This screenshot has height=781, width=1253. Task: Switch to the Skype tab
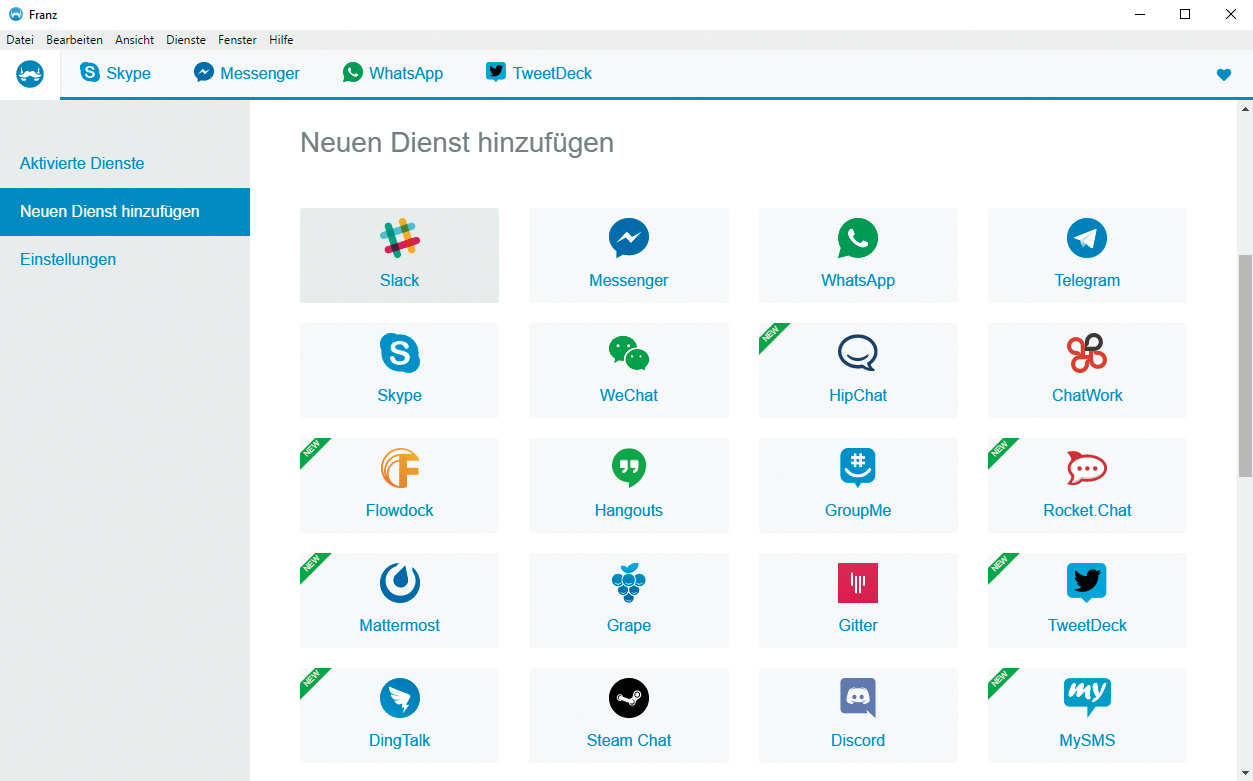coord(116,73)
